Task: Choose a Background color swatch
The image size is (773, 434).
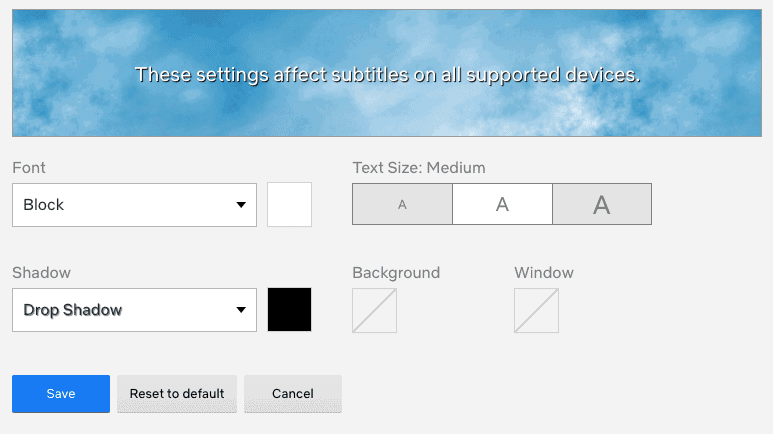Action: pos(374,311)
